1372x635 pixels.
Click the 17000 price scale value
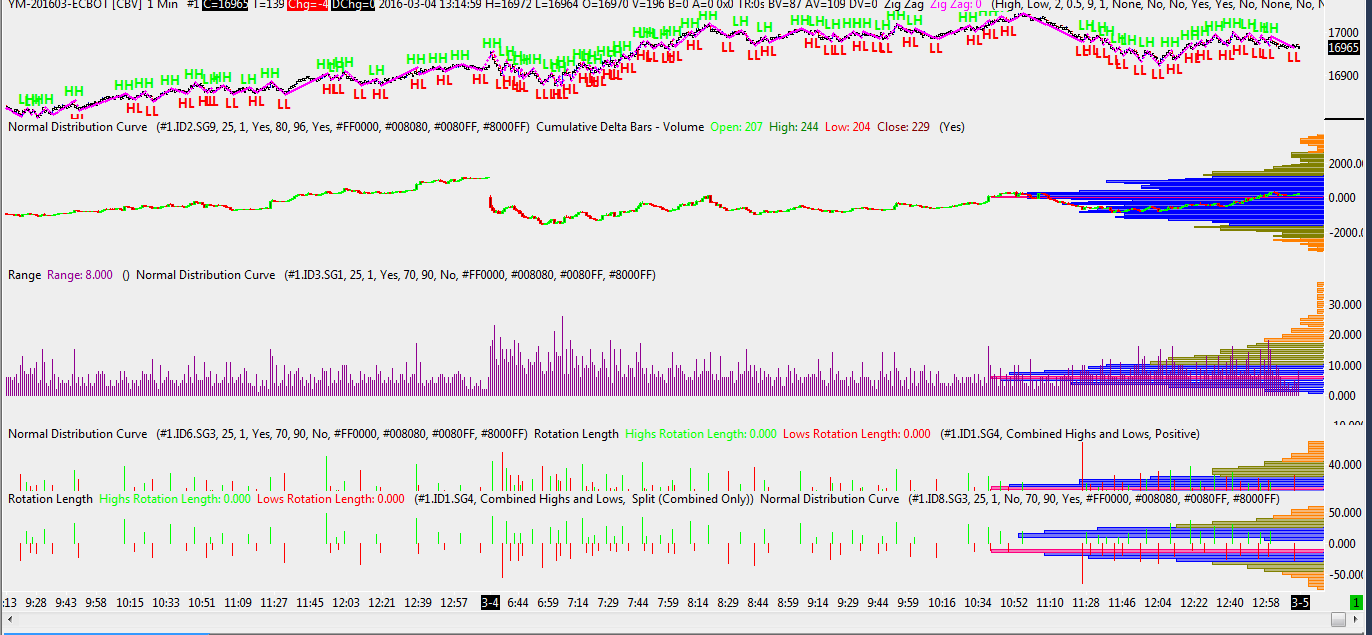pyautogui.click(x=1343, y=32)
